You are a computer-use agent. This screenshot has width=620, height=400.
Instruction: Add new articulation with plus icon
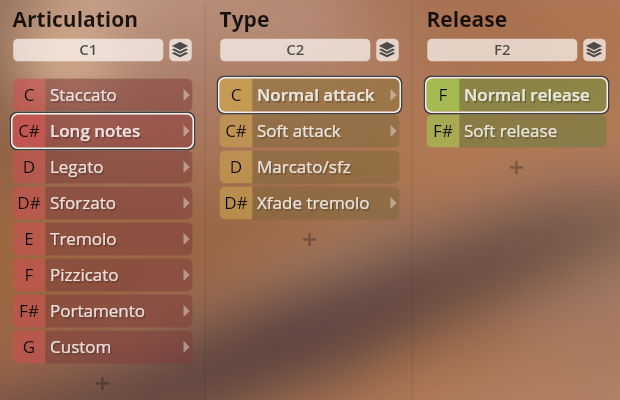(x=102, y=383)
